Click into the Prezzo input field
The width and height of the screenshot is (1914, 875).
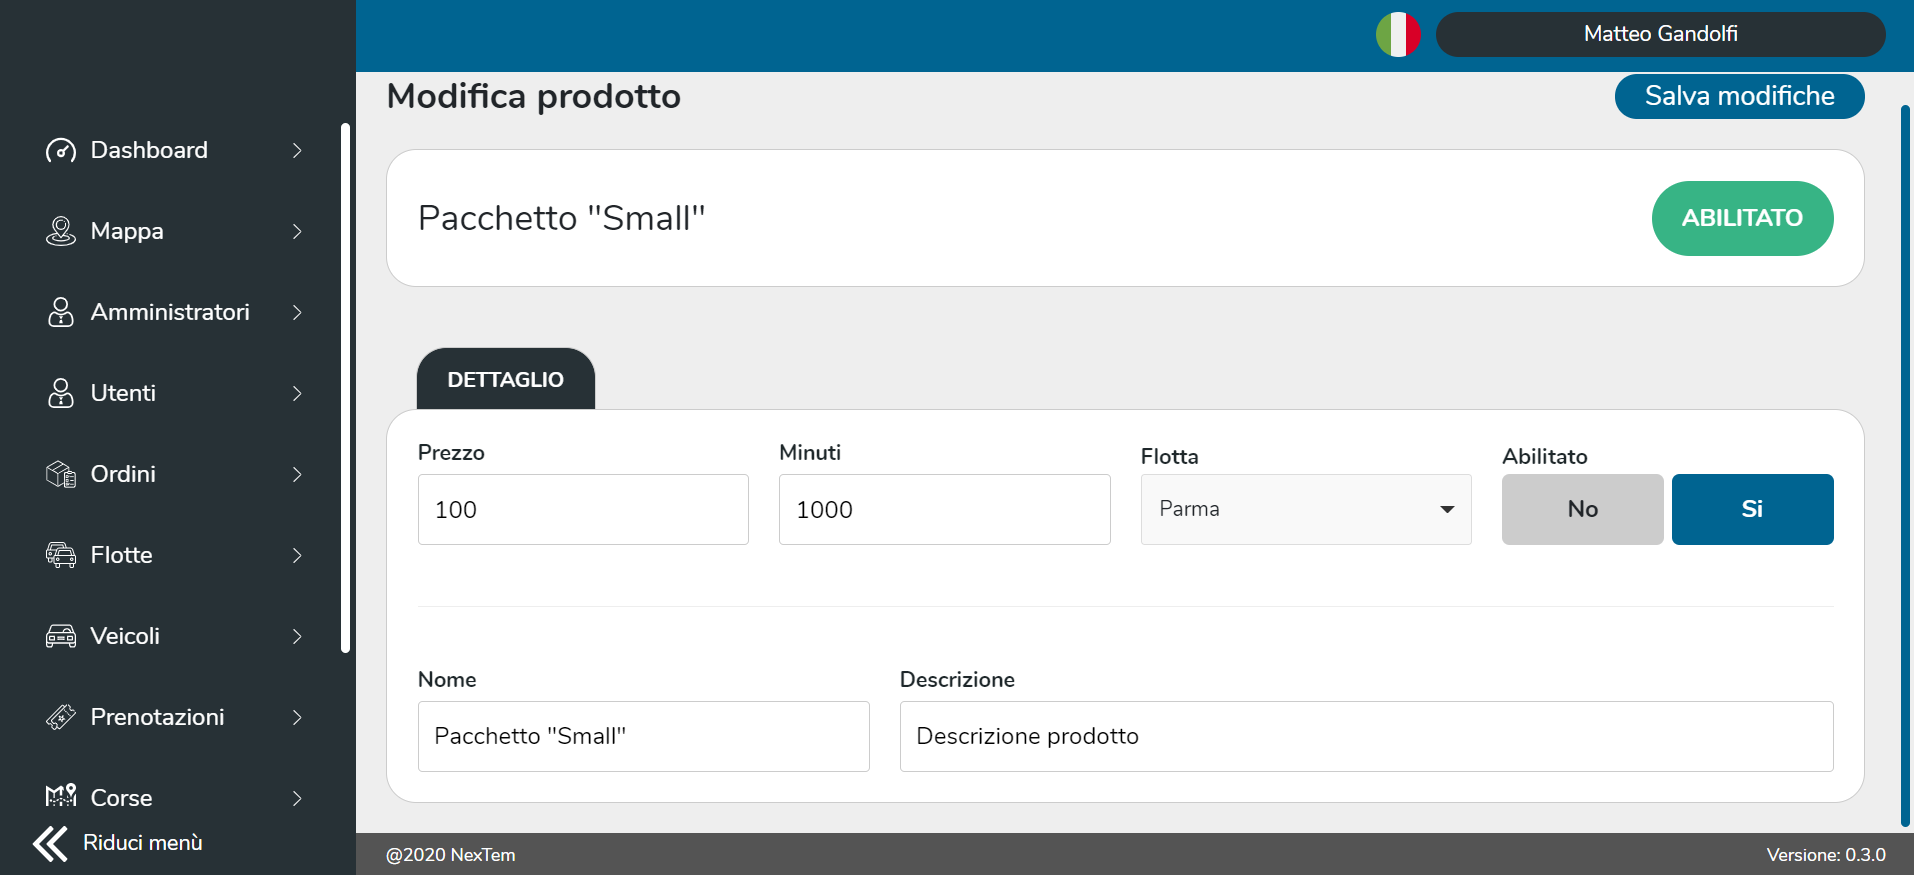click(x=583, y=509)
